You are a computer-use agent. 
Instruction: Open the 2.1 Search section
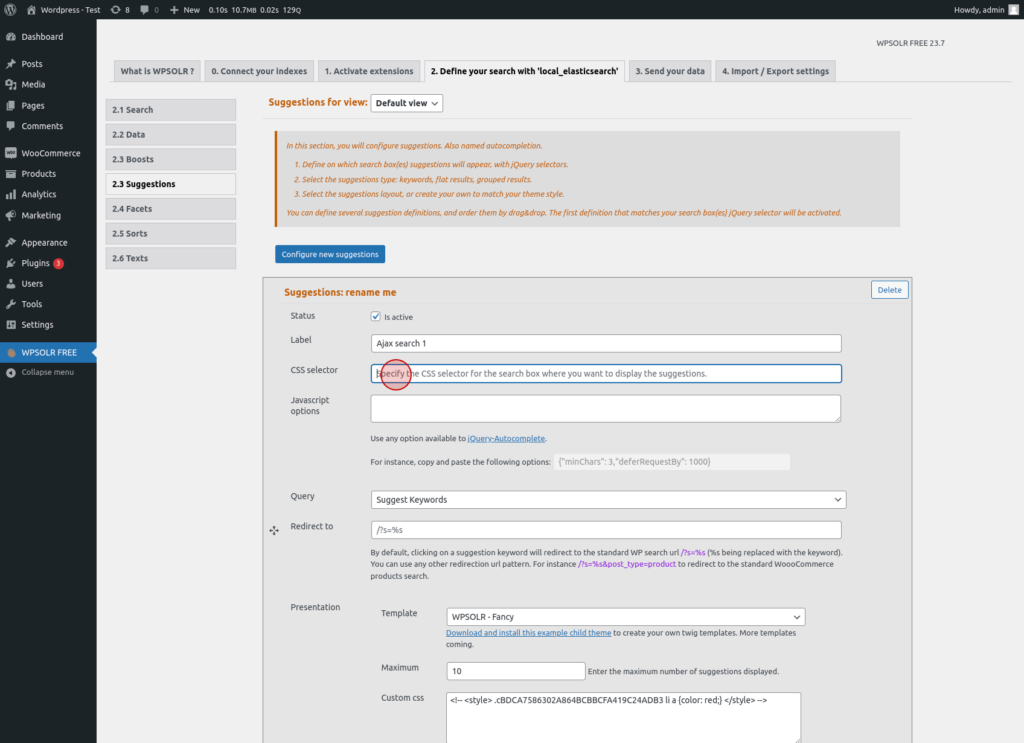point(170,110)
